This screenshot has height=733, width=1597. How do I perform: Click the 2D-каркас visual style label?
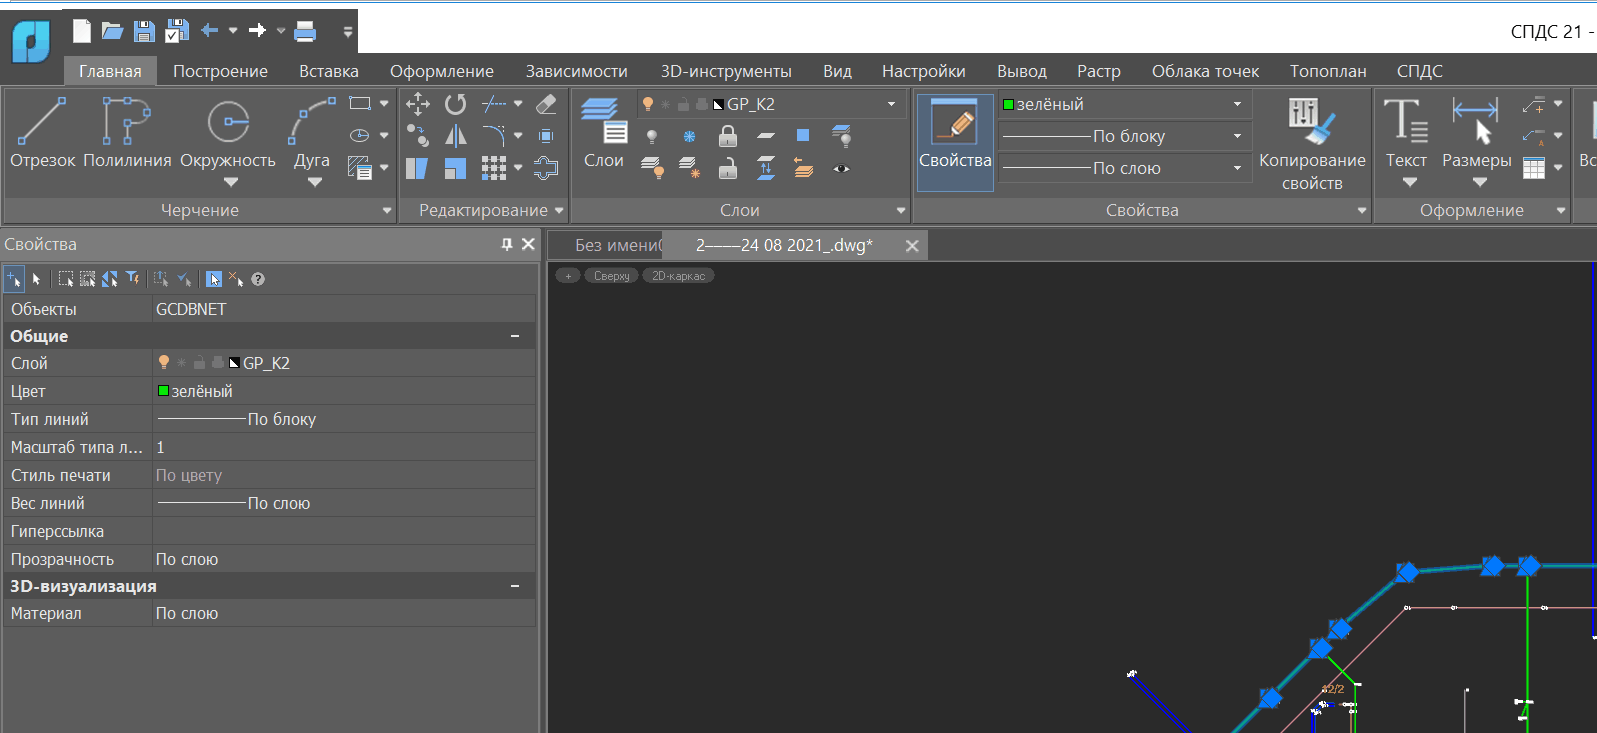click(678, 276)
